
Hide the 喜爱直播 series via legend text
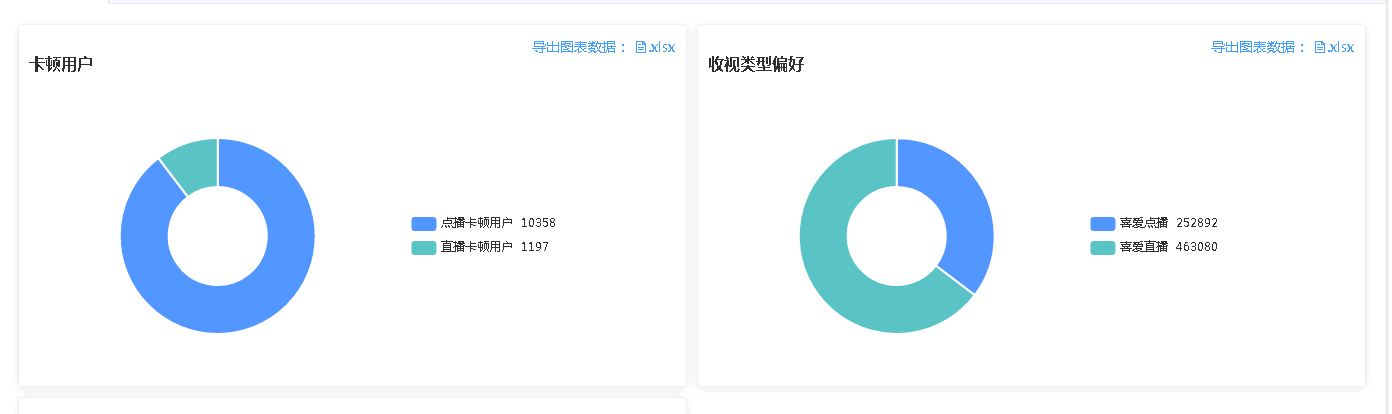1143,247
